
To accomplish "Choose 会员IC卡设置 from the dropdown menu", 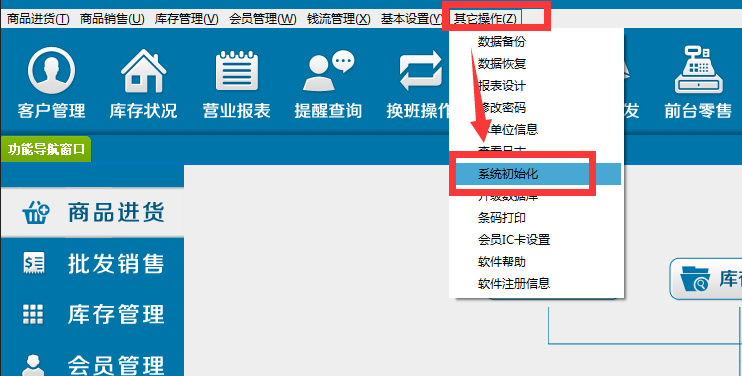I will click(x=514, y=240).
